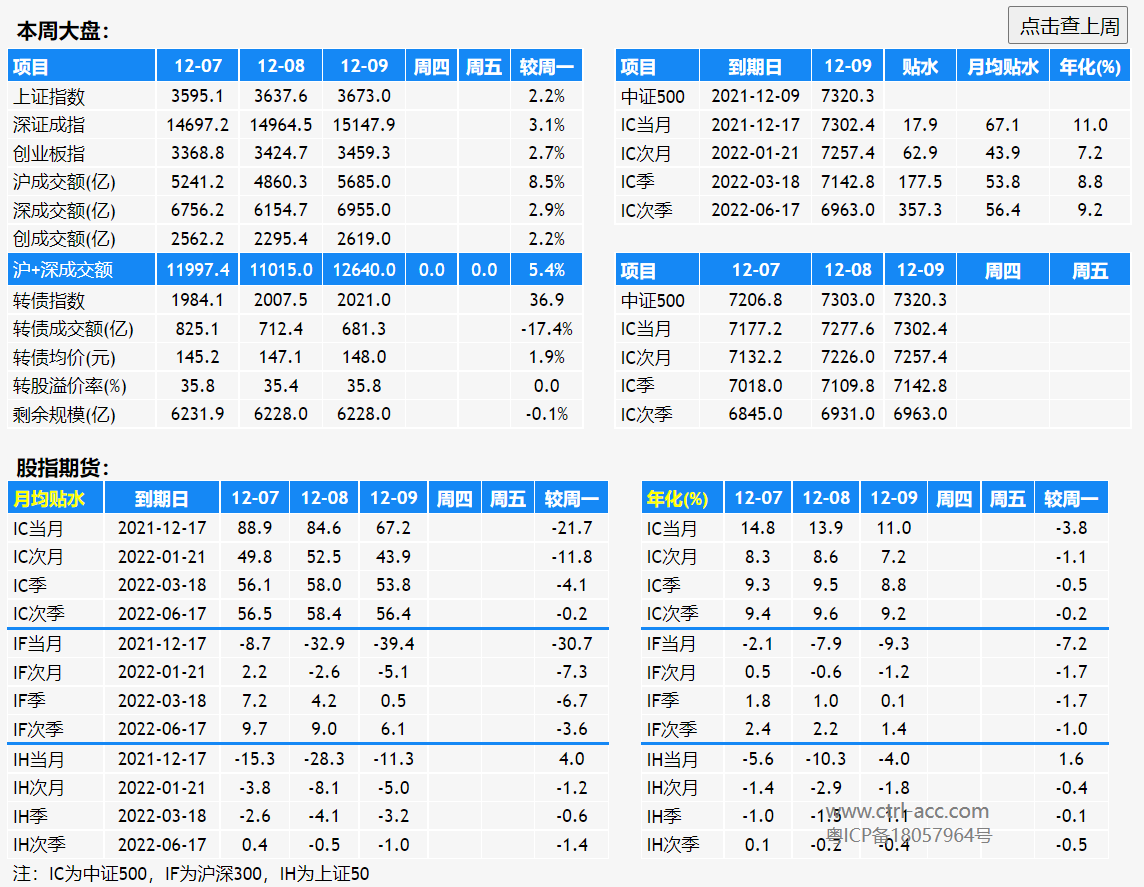Viewport: 1144px width, 887px height.
Task: Click the 8.5% change for 沪成交额
Action: (546, 182)
